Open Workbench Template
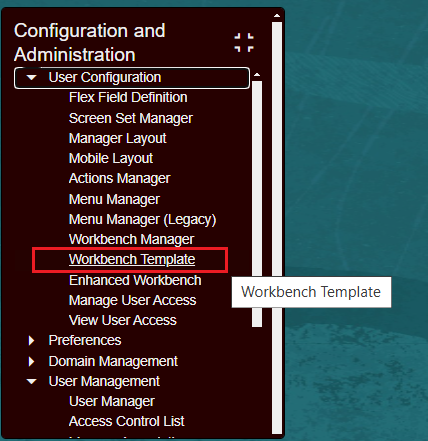The height and width of the screenshot is (441, 428). coord(132,259)
